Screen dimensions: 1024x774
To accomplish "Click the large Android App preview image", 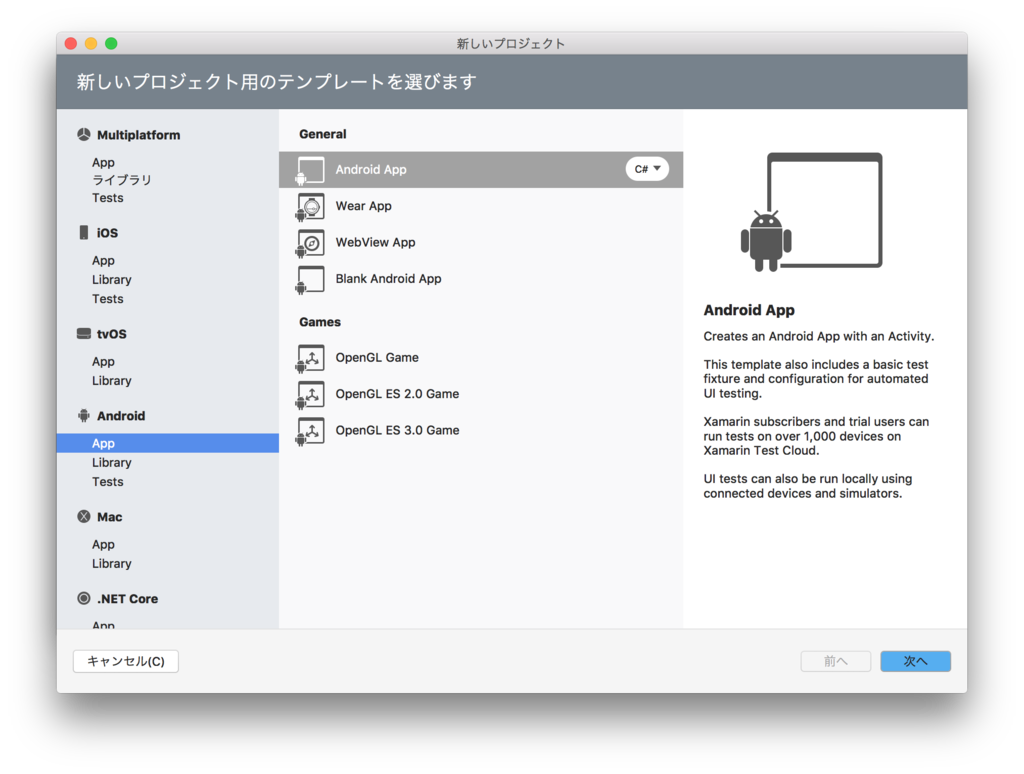I will [812, 212].
